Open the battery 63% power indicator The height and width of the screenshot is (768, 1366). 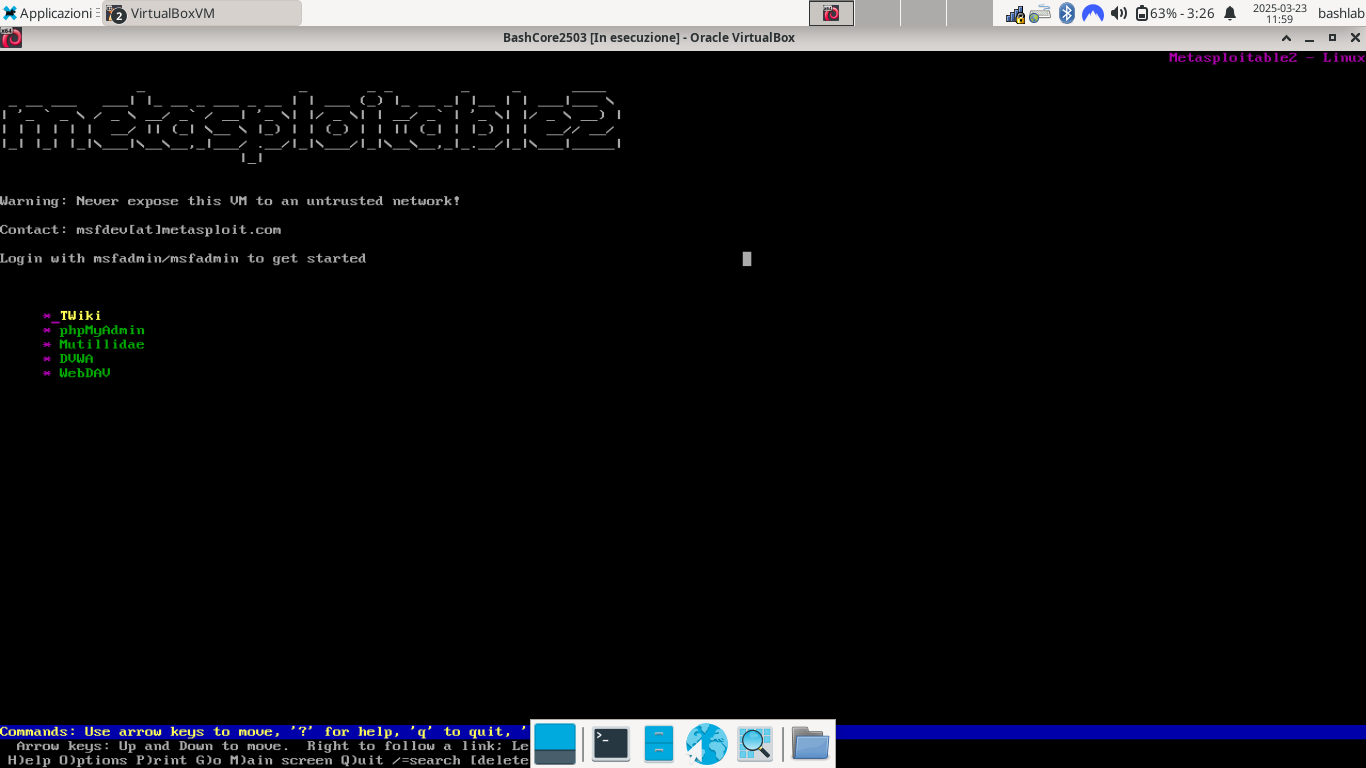1175,13
